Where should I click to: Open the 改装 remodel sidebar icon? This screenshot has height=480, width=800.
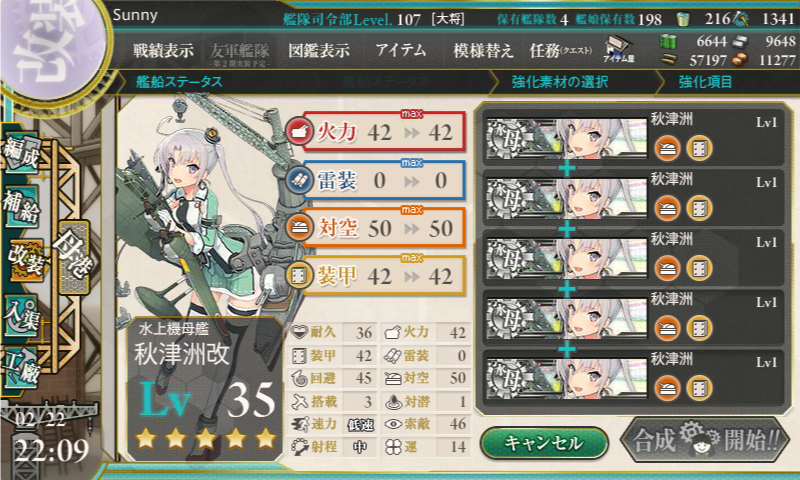point(24,260)
